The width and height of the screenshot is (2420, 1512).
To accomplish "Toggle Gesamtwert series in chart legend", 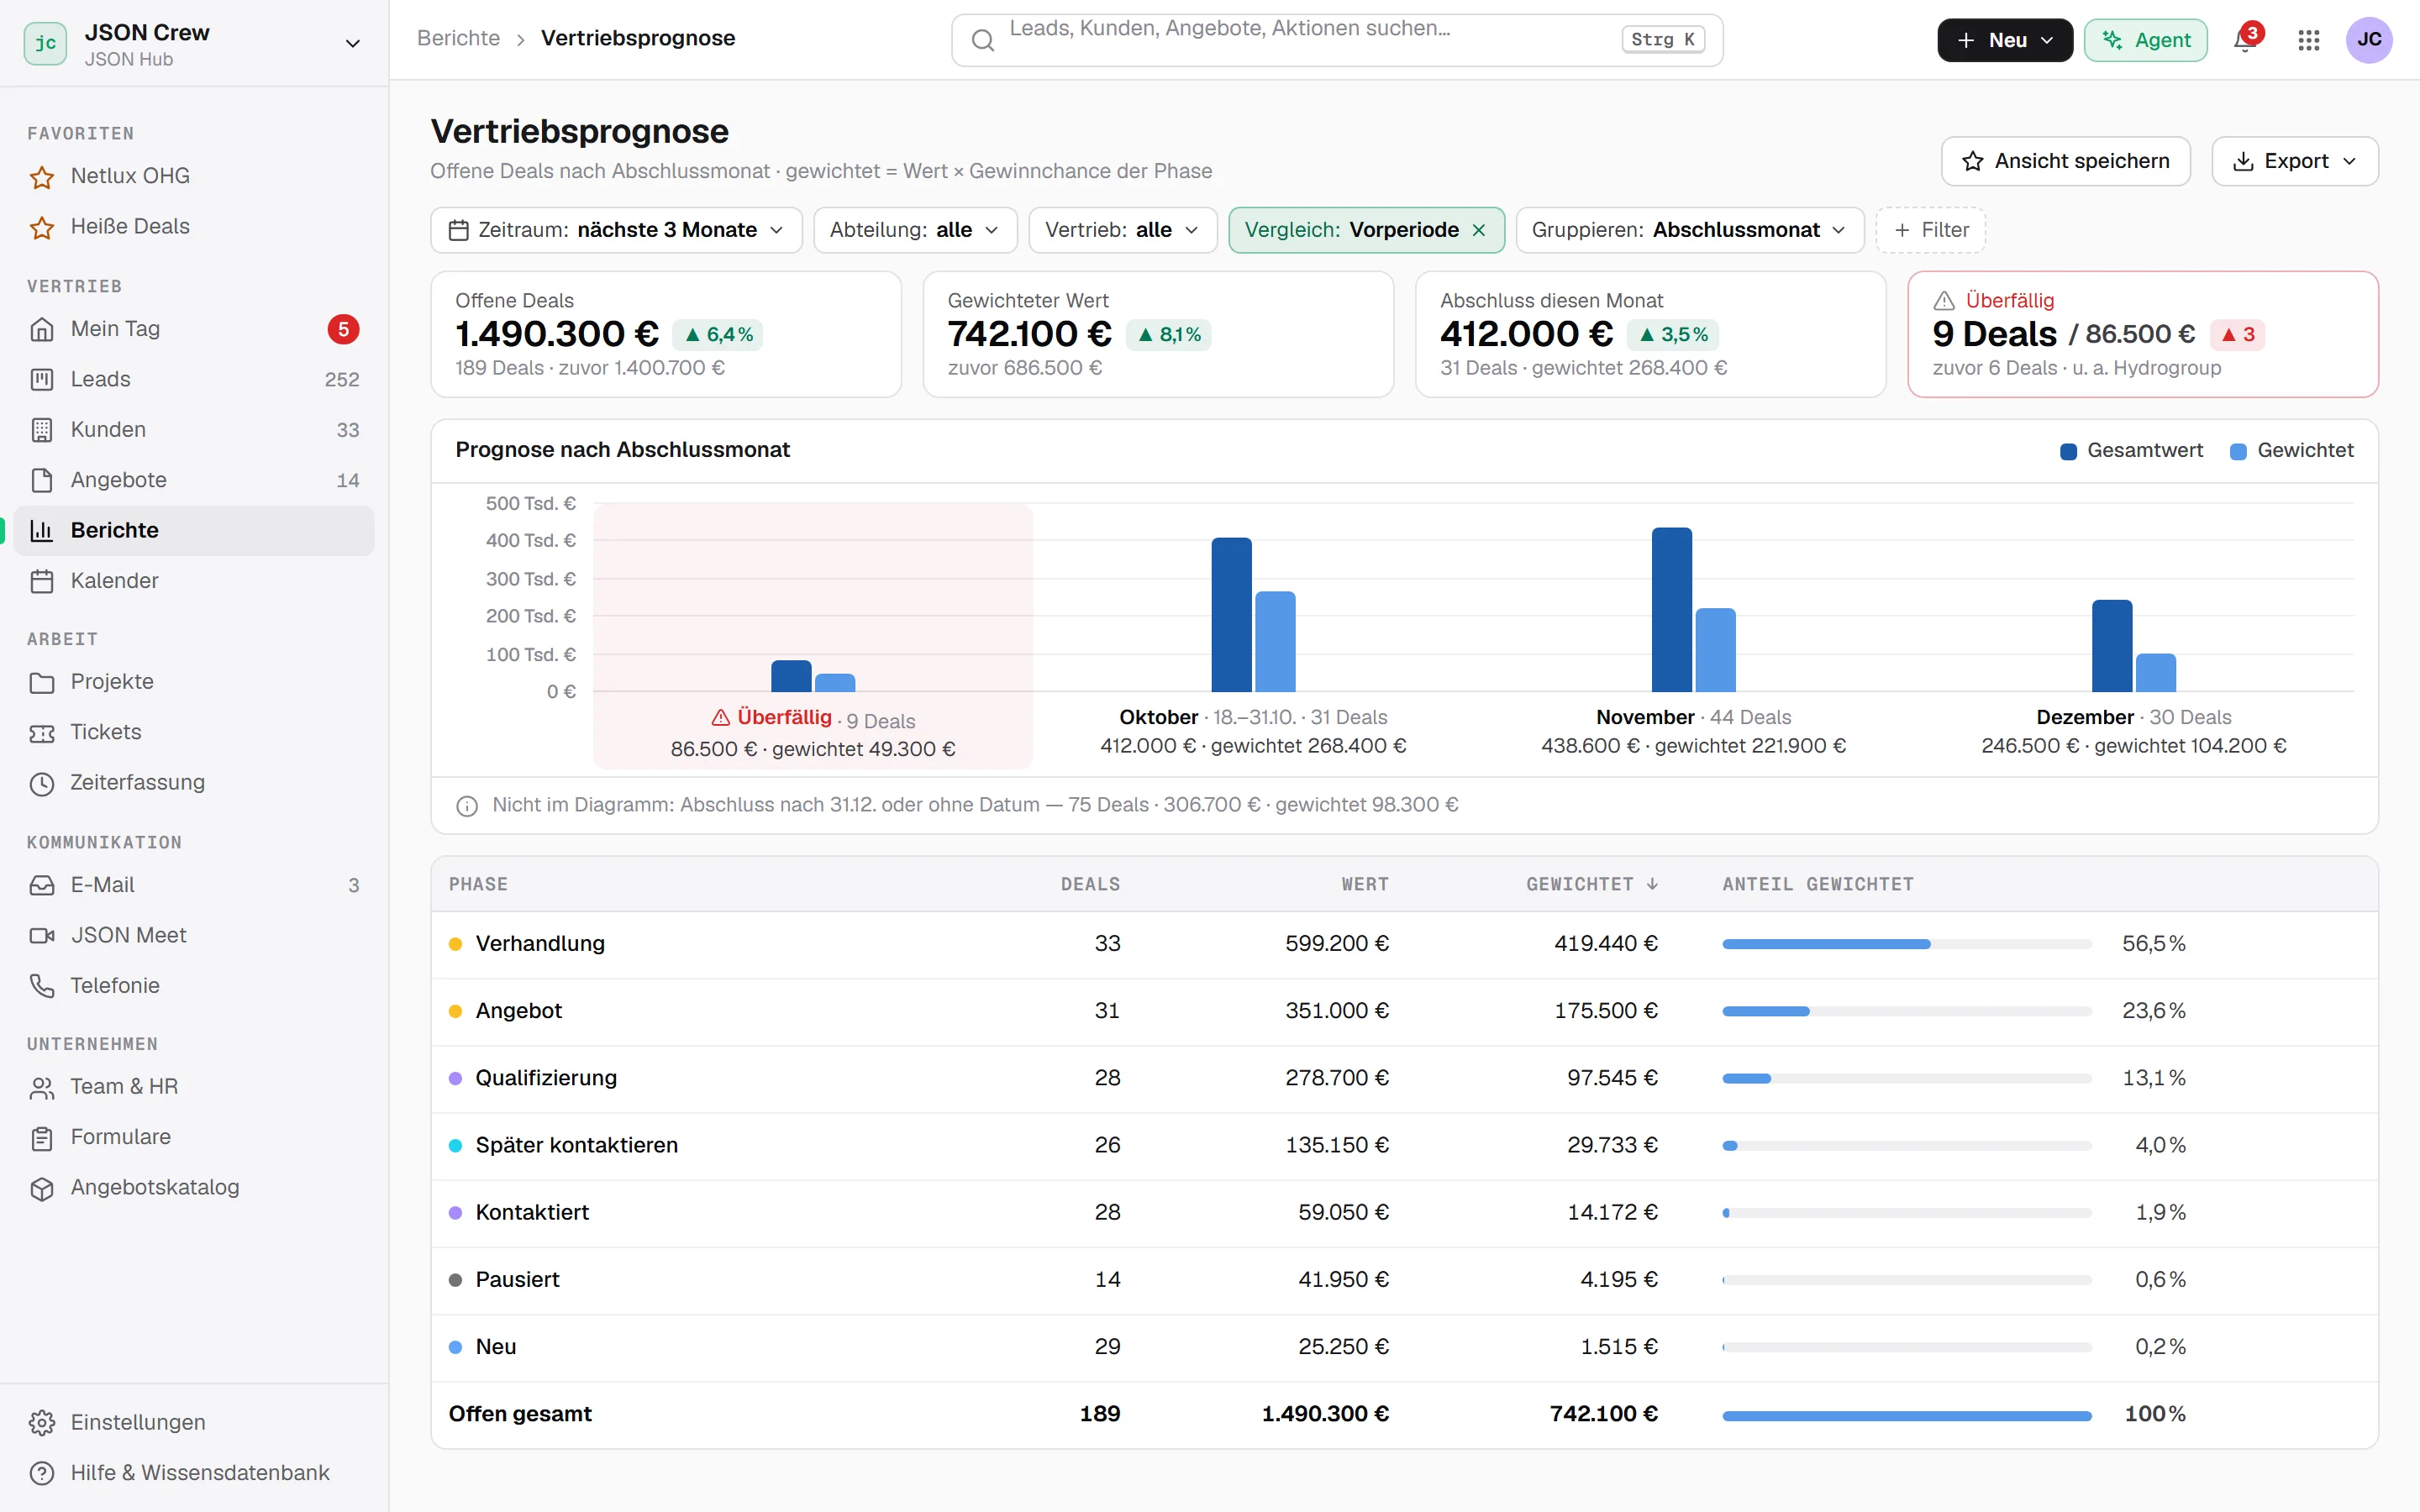I will coord(2131,451).
